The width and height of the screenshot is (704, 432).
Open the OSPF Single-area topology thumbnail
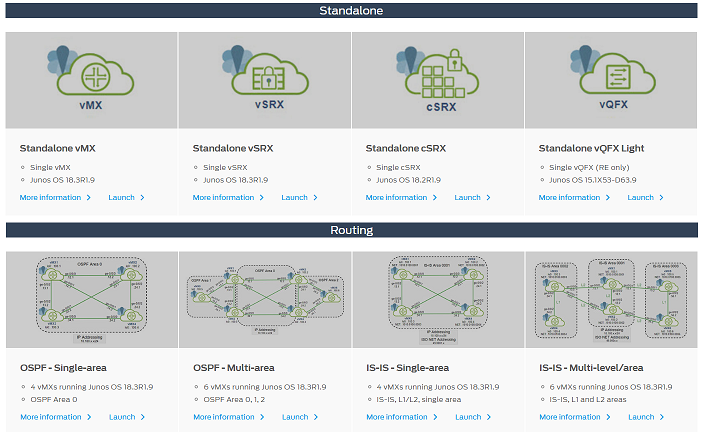click(92, 300)
